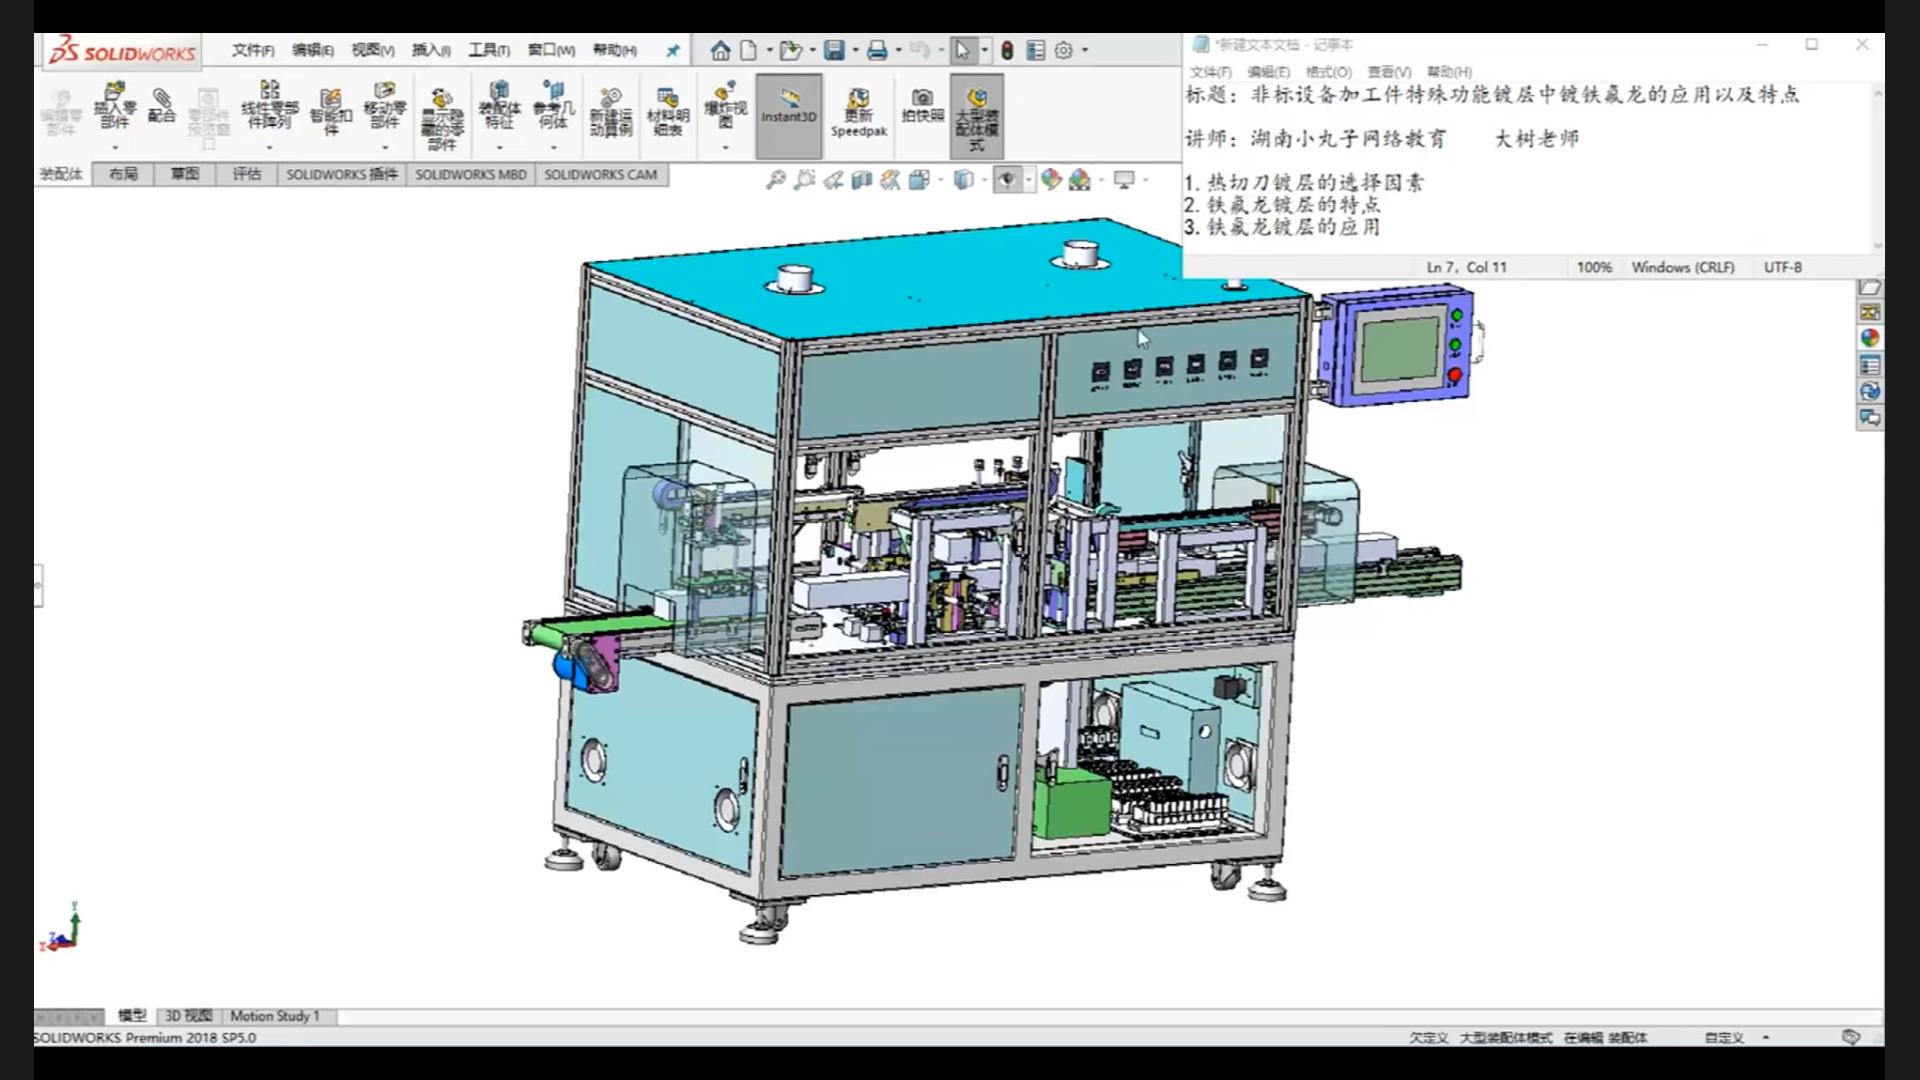Open Notepad 格式(O) Format menu
Screen dimensions: 1920x1080
[1328, 72]
